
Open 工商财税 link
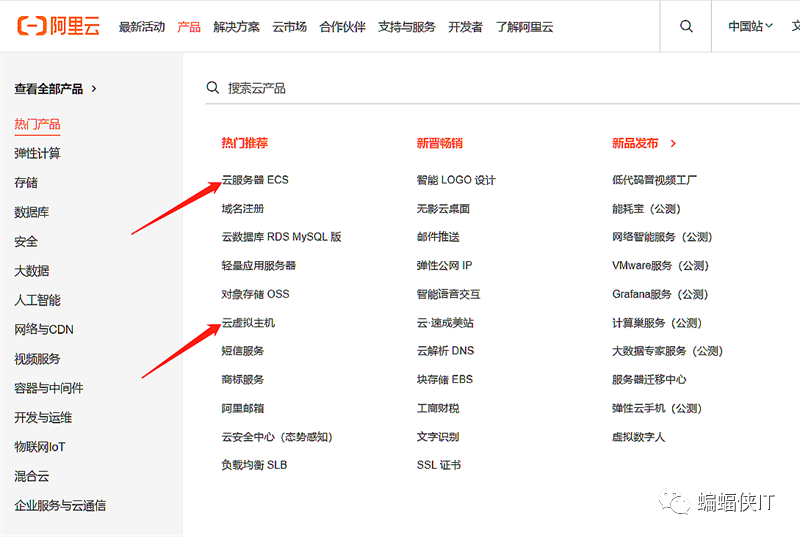[x=438, y=408]
